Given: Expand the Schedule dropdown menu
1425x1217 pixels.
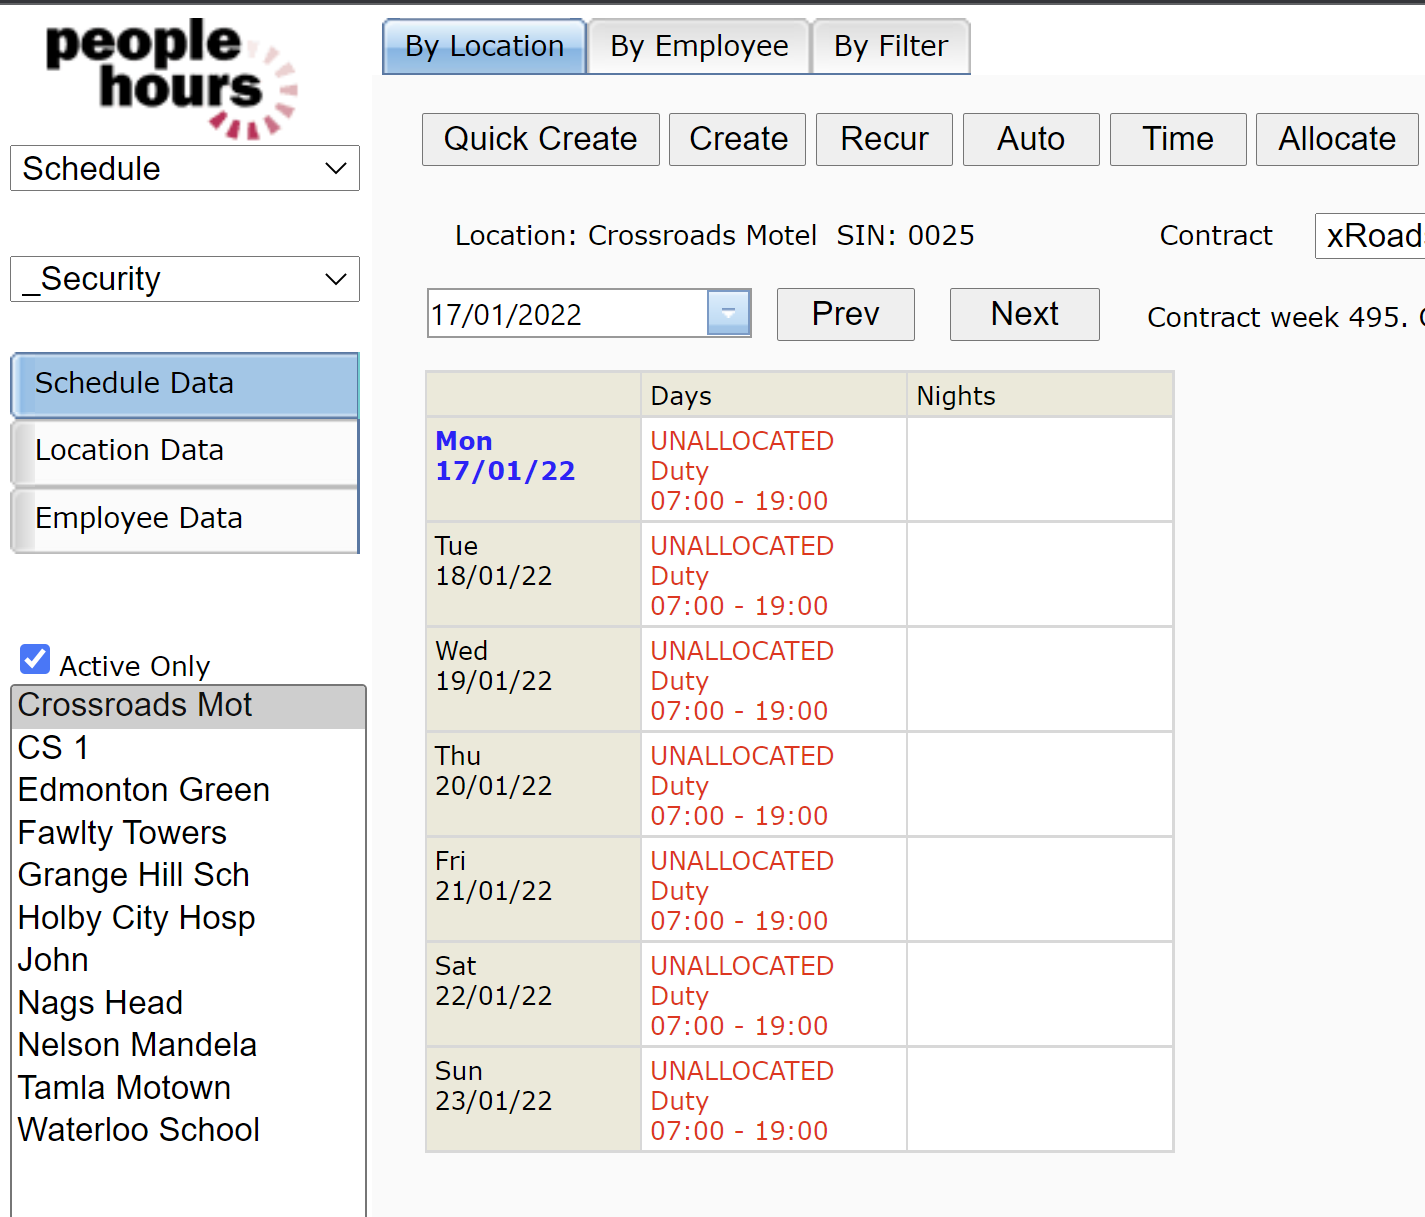Looking at the screenshot, I should (x=185, y=168).
